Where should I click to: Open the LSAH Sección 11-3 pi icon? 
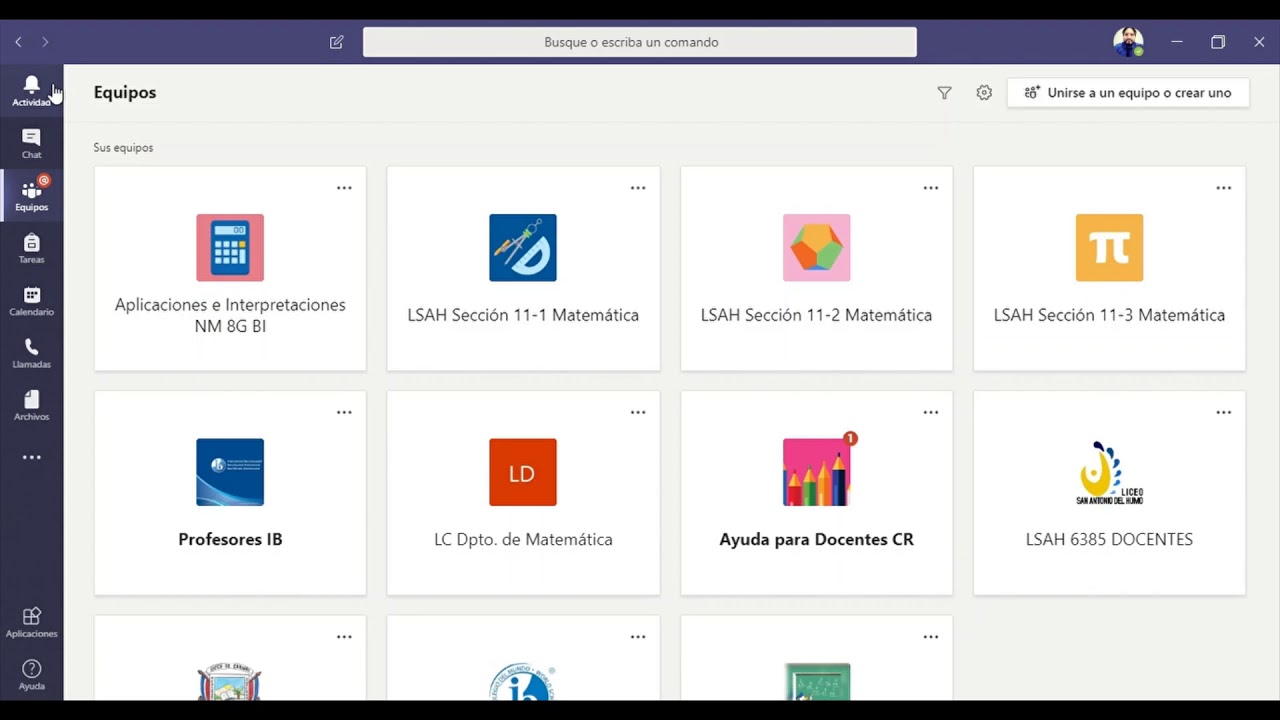point(1109,247)
